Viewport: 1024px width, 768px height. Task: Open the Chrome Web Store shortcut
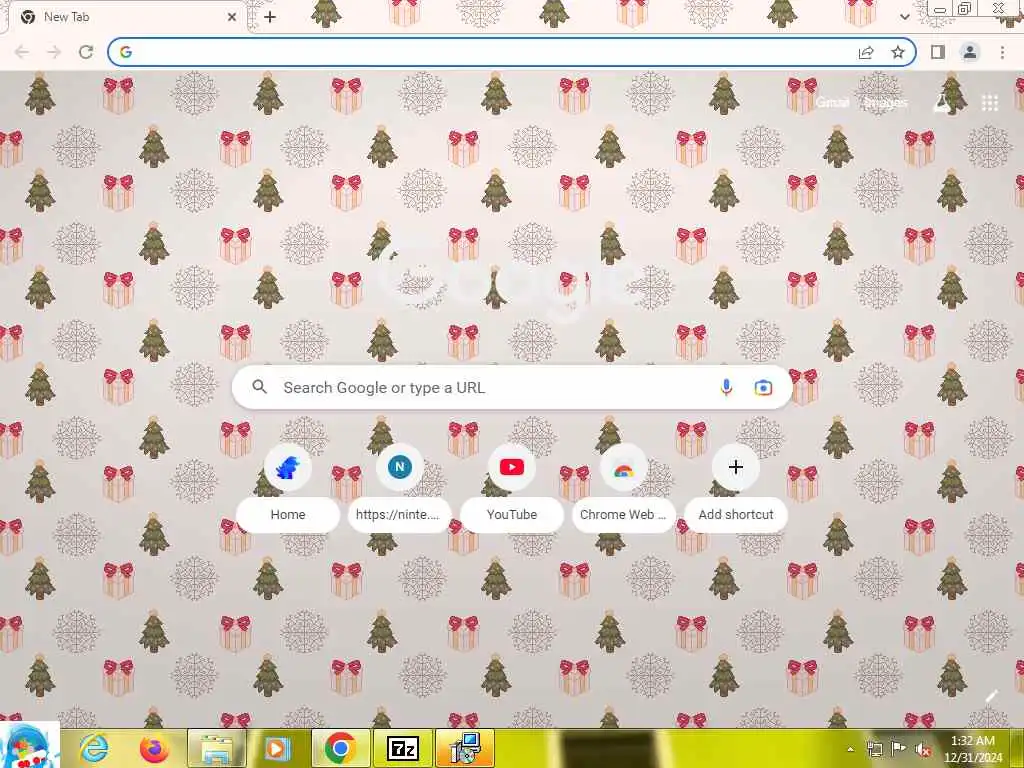624,488
